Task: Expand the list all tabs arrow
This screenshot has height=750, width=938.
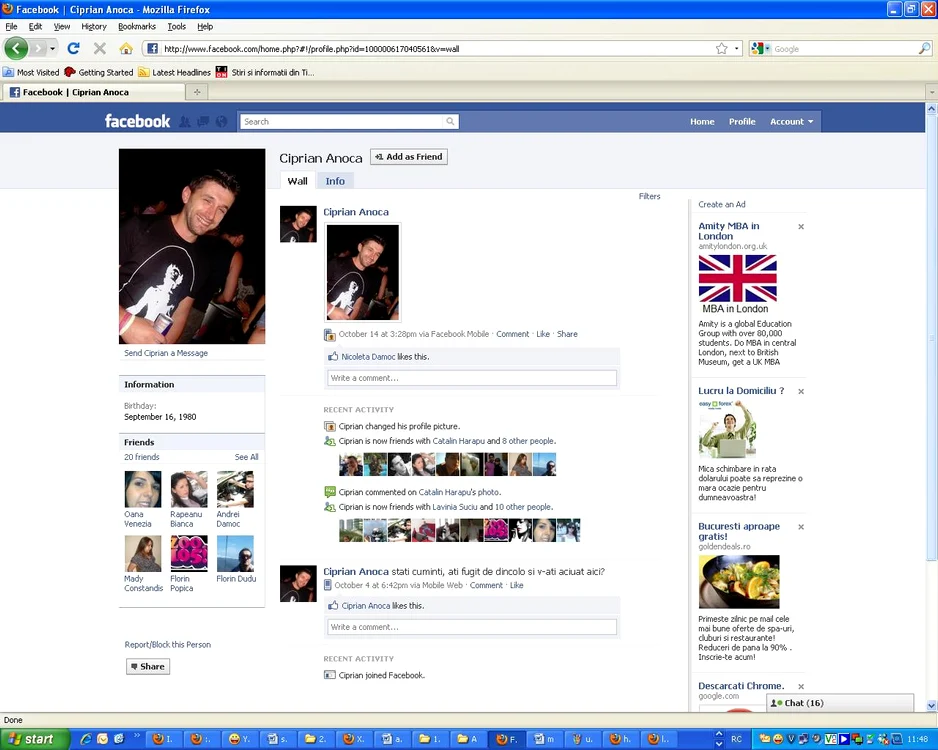Action: tap(931, 92)
